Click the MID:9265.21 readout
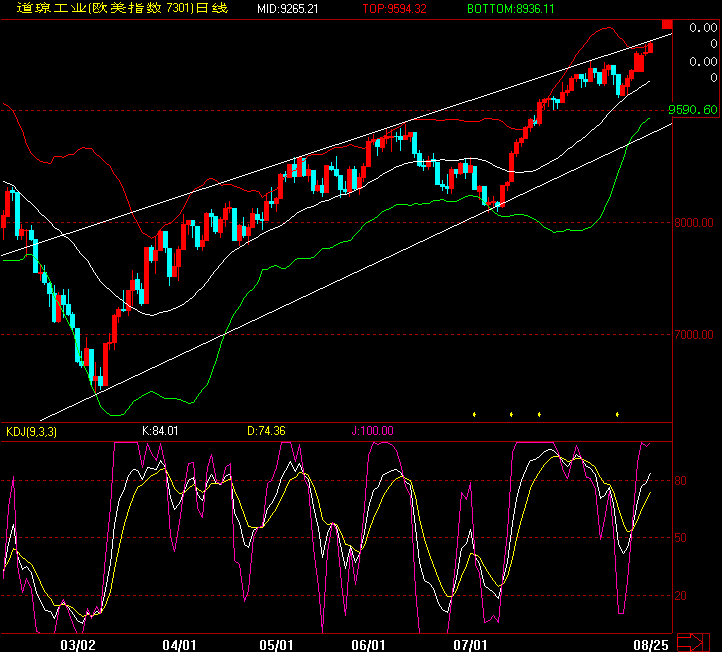This screenshot has height=652, width=722. tap(288, 9)
